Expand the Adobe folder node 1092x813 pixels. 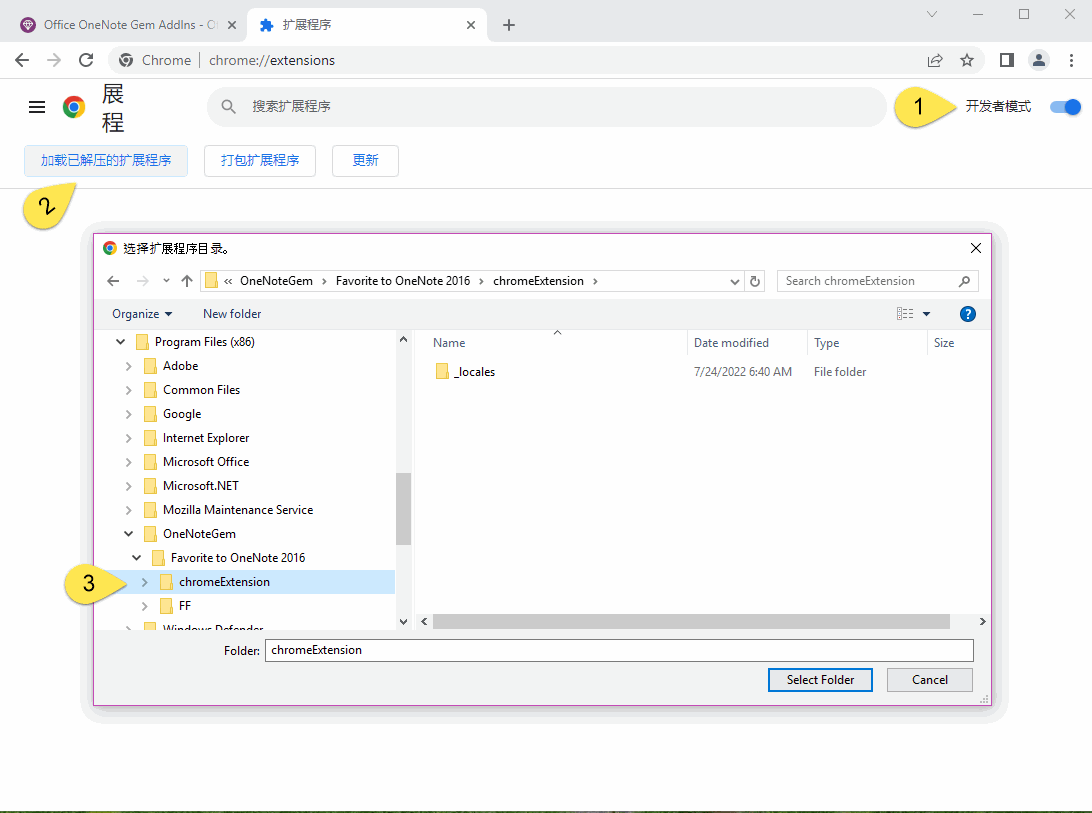pyautogui.click(x=129, y=366)
